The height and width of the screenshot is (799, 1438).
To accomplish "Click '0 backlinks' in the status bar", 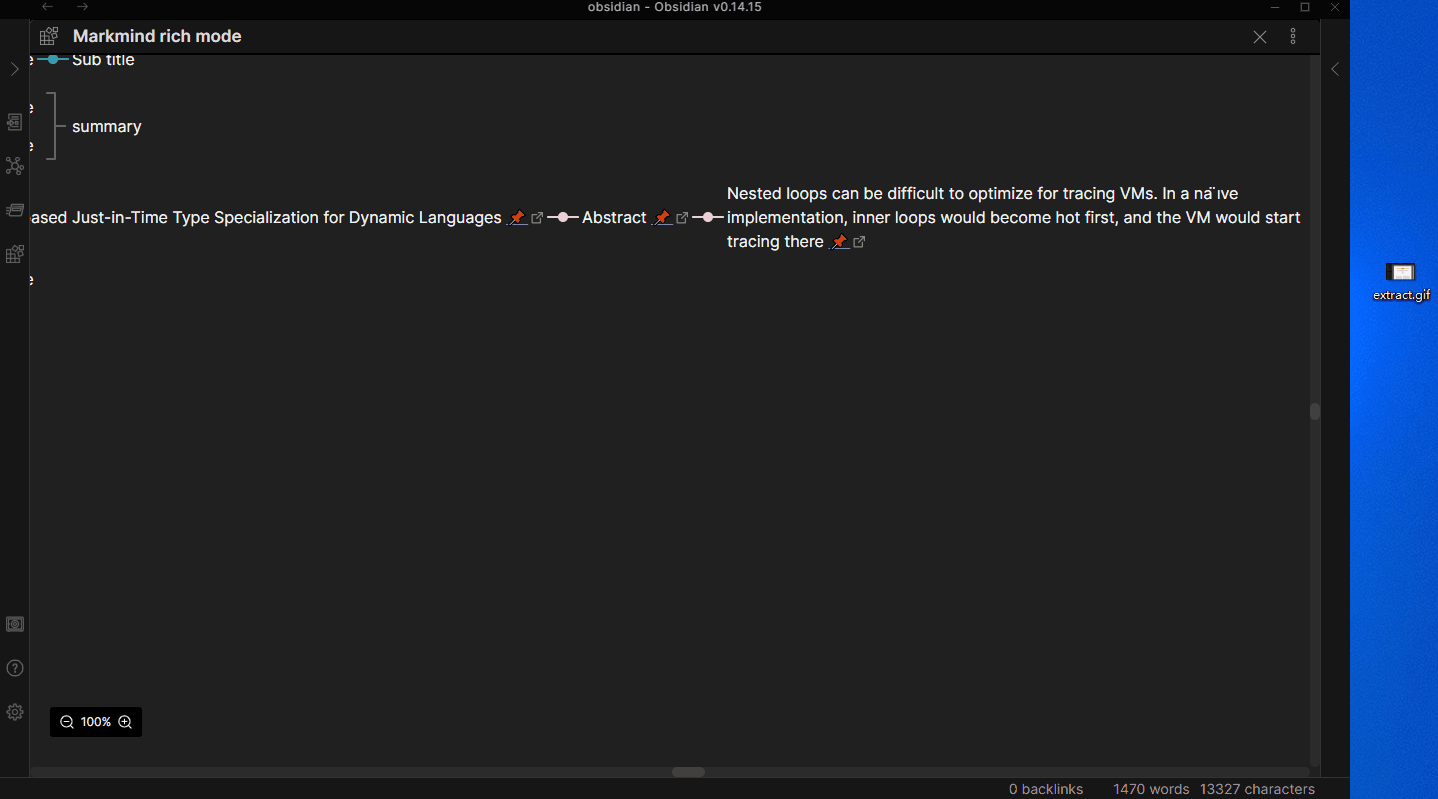I will (1046, 789).
